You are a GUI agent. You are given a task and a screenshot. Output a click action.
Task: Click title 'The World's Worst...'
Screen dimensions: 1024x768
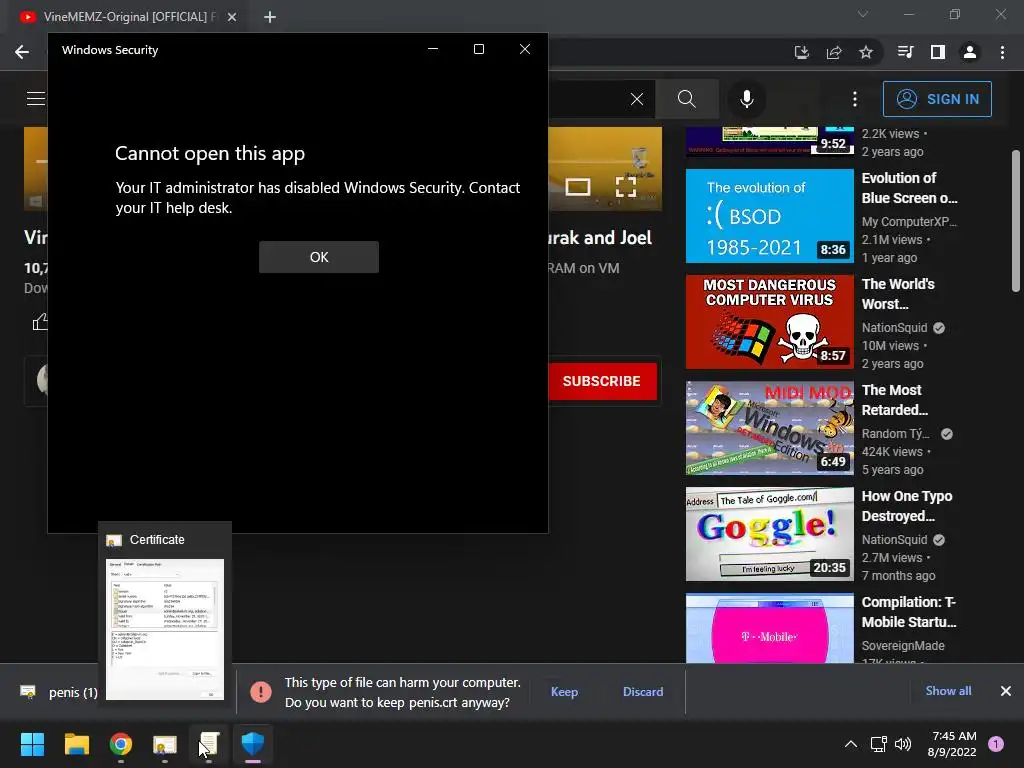898,294
